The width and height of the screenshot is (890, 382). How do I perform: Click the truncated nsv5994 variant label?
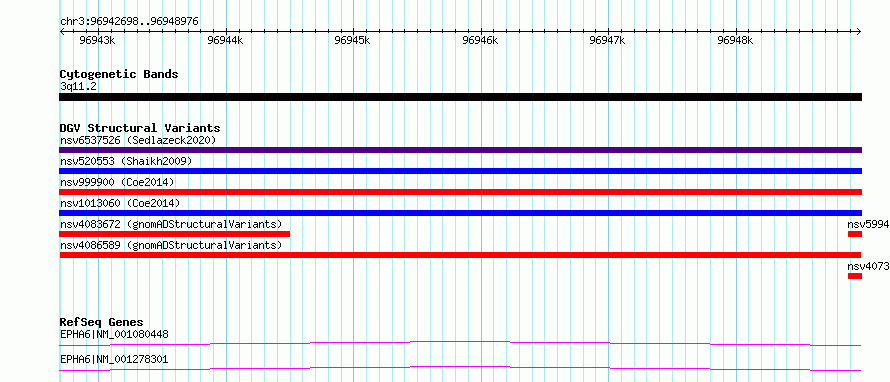click(x=868, y=224)
